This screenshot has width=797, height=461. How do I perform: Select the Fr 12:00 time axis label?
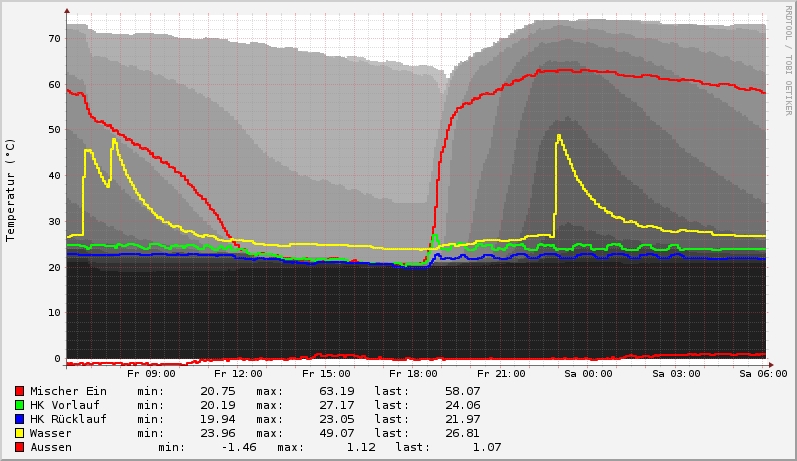click(x=238, y=374)
